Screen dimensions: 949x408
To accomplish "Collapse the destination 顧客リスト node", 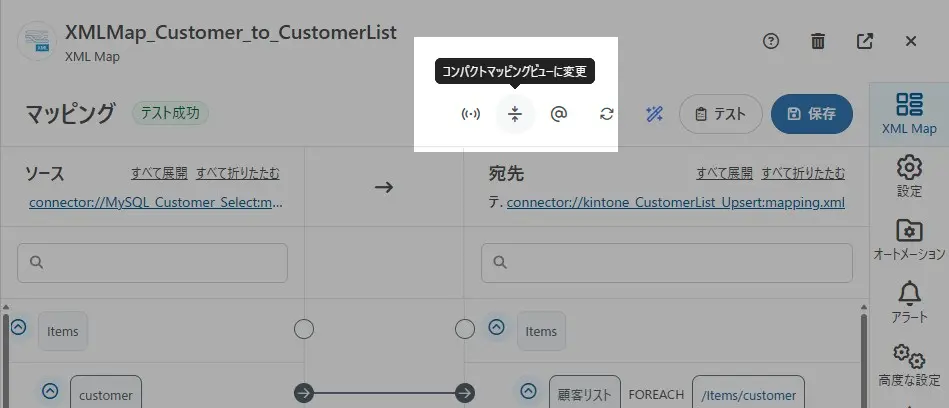I will click(x=528, y=391).
